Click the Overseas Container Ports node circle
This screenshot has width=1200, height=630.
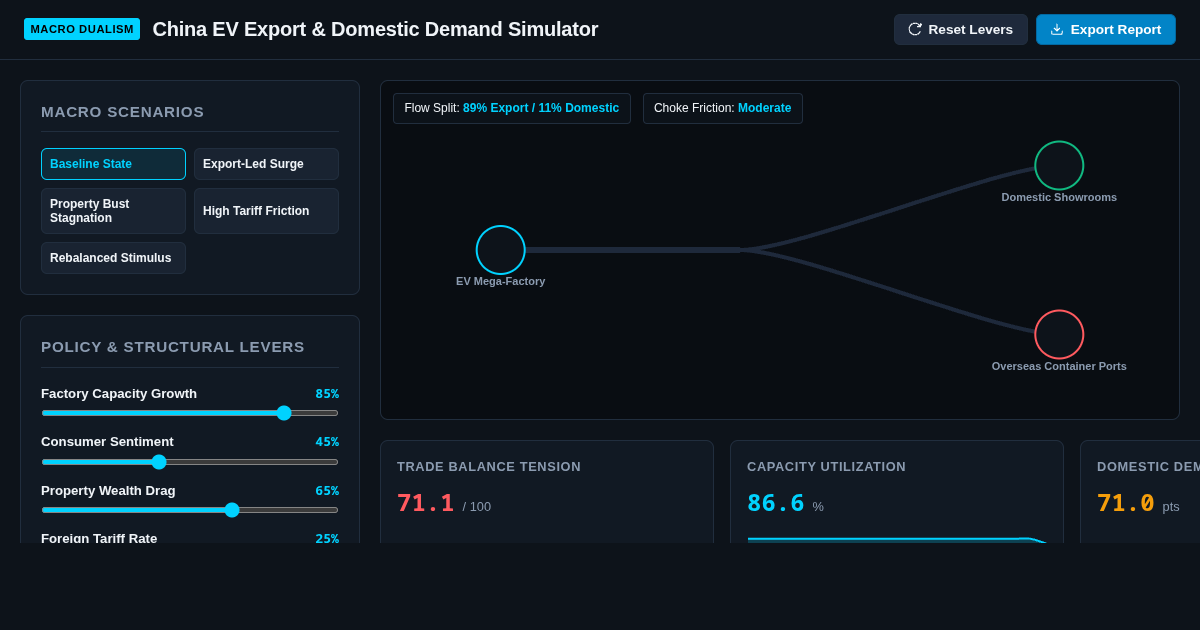click(1059, 334)
